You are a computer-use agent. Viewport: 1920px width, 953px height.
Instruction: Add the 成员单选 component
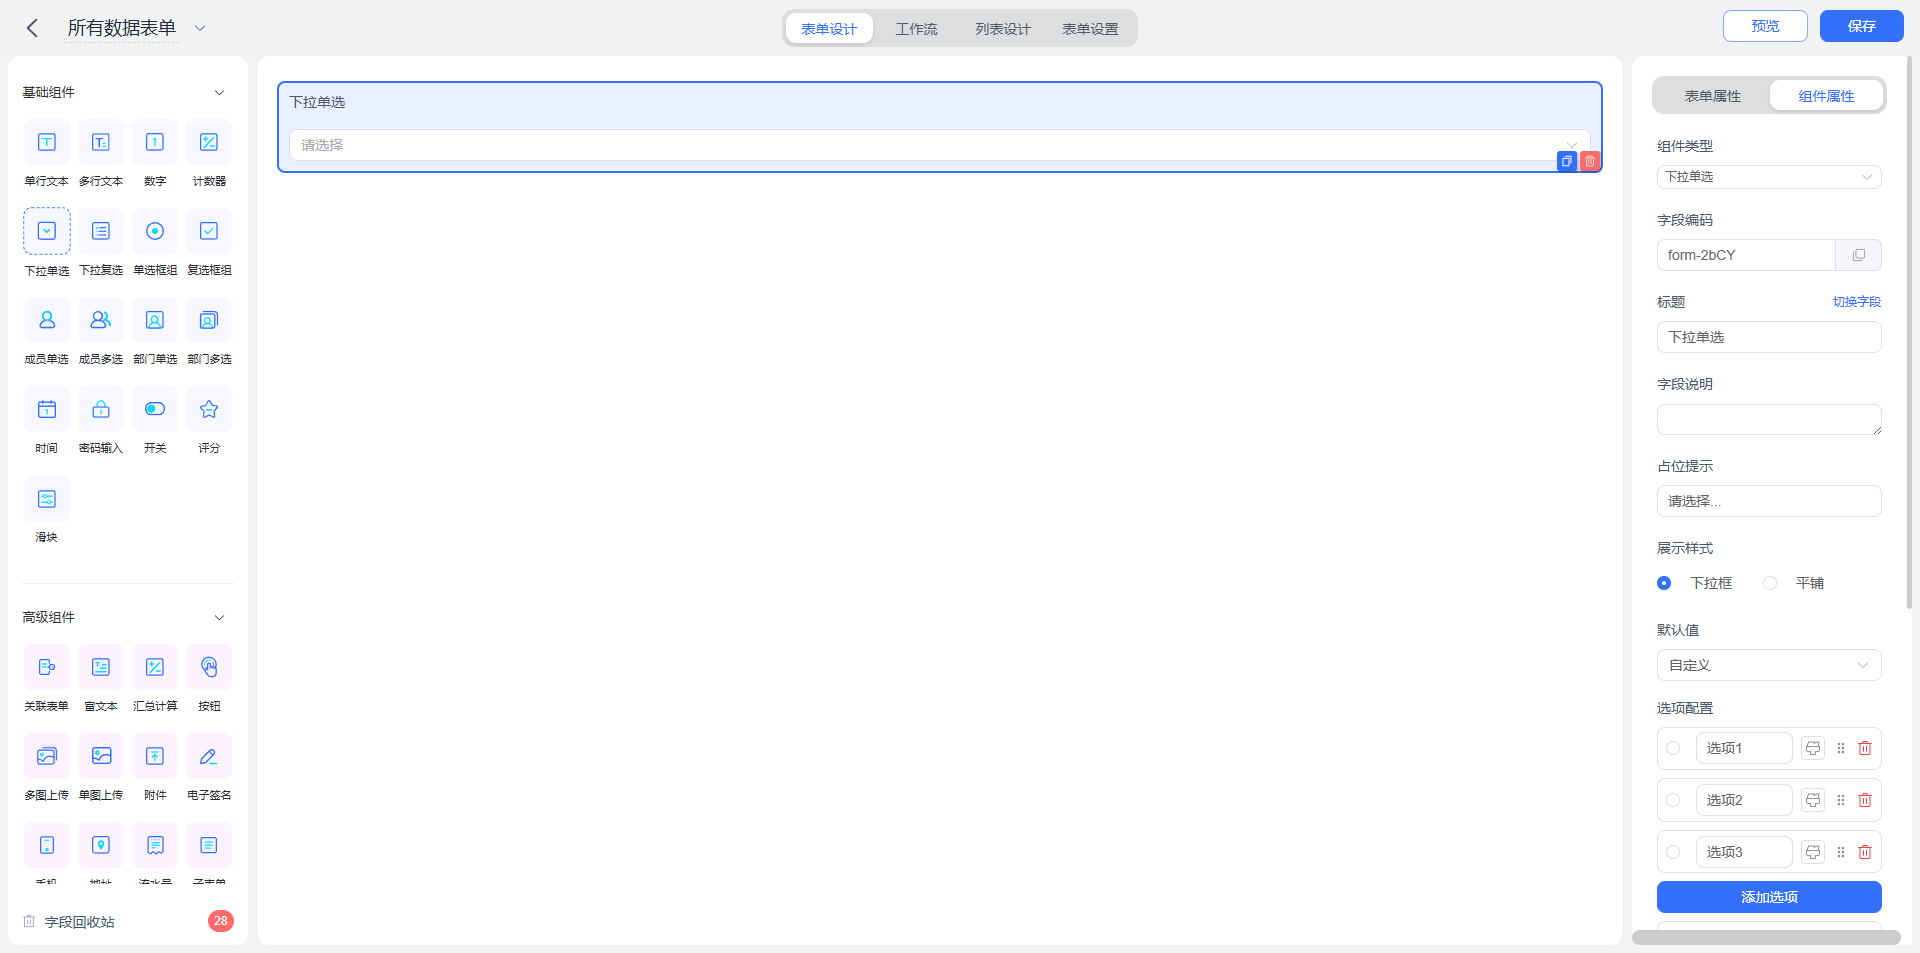click(x=47, y=320)
